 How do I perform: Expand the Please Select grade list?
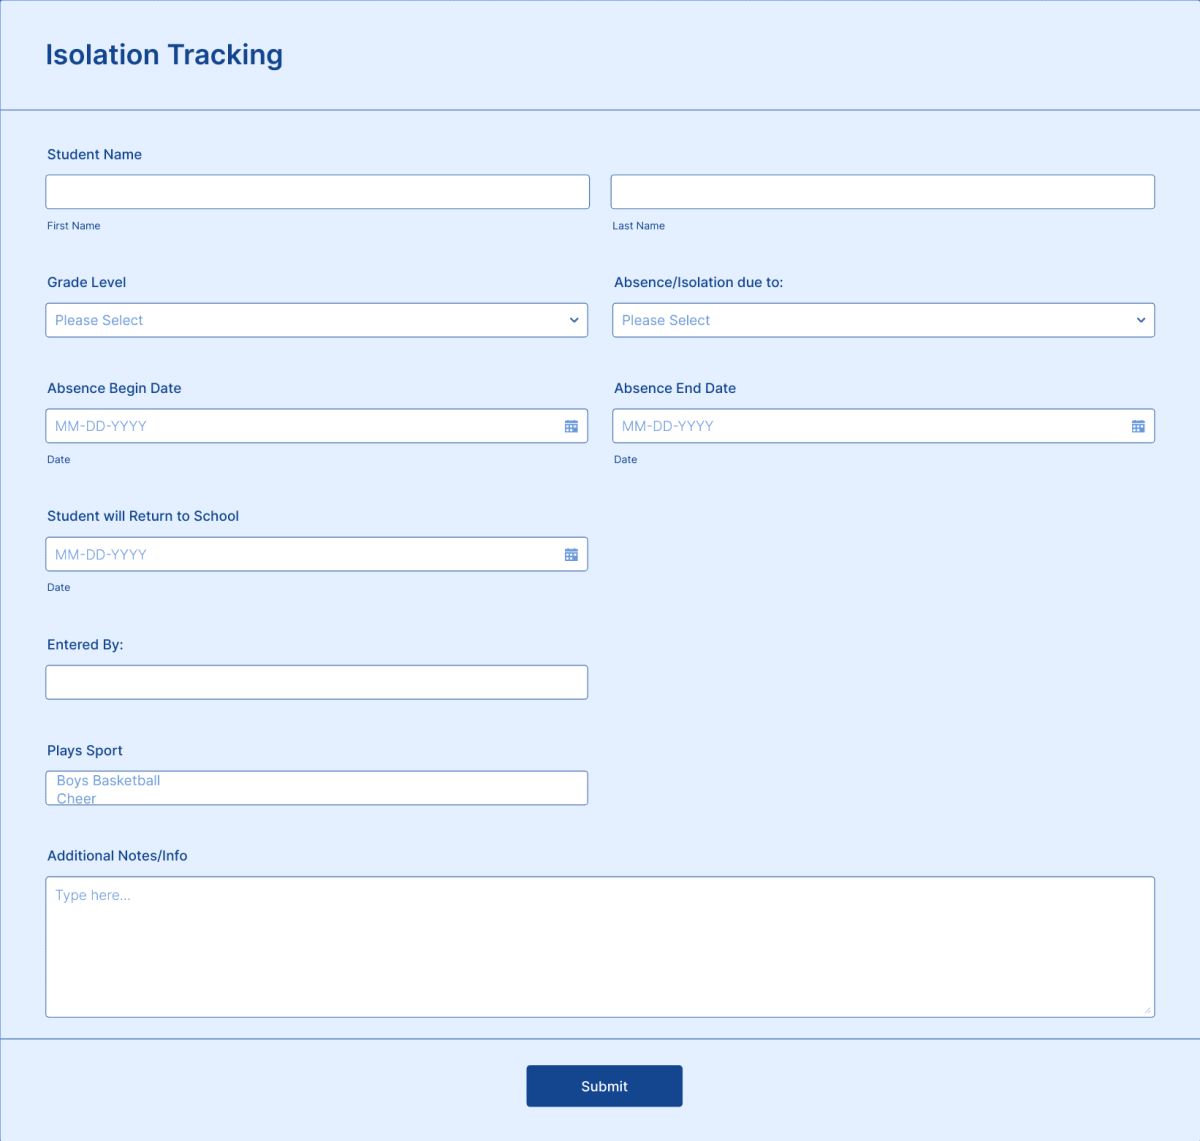click(x=317, y=320)
